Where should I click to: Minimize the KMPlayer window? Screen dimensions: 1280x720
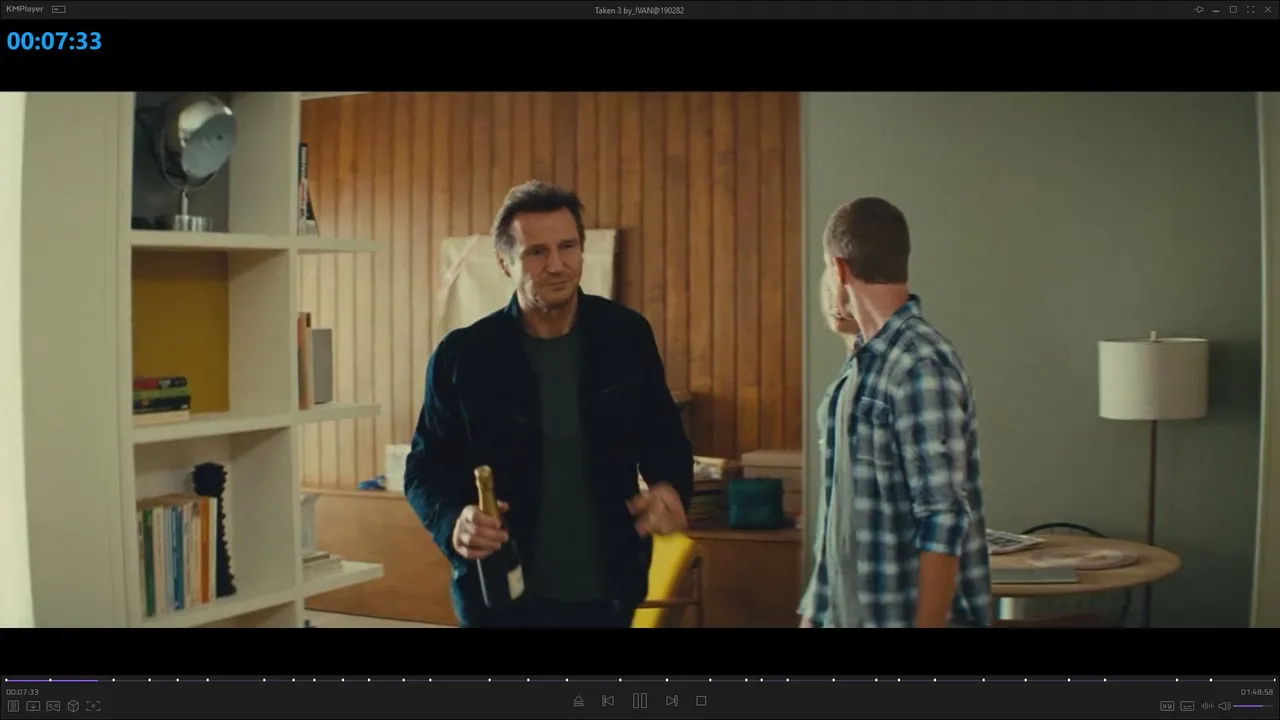click(x=1216, y=9)
